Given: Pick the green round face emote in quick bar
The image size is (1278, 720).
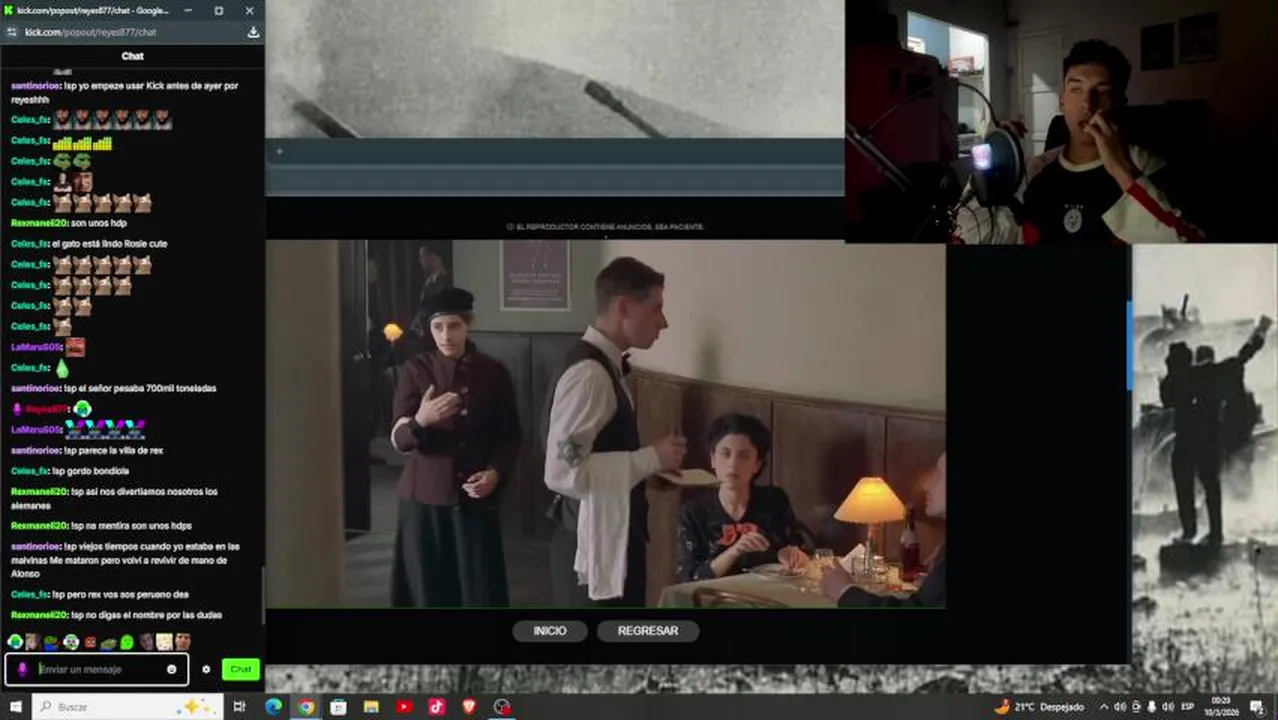Looking at the screenshot, I should [x=127, y=642].
